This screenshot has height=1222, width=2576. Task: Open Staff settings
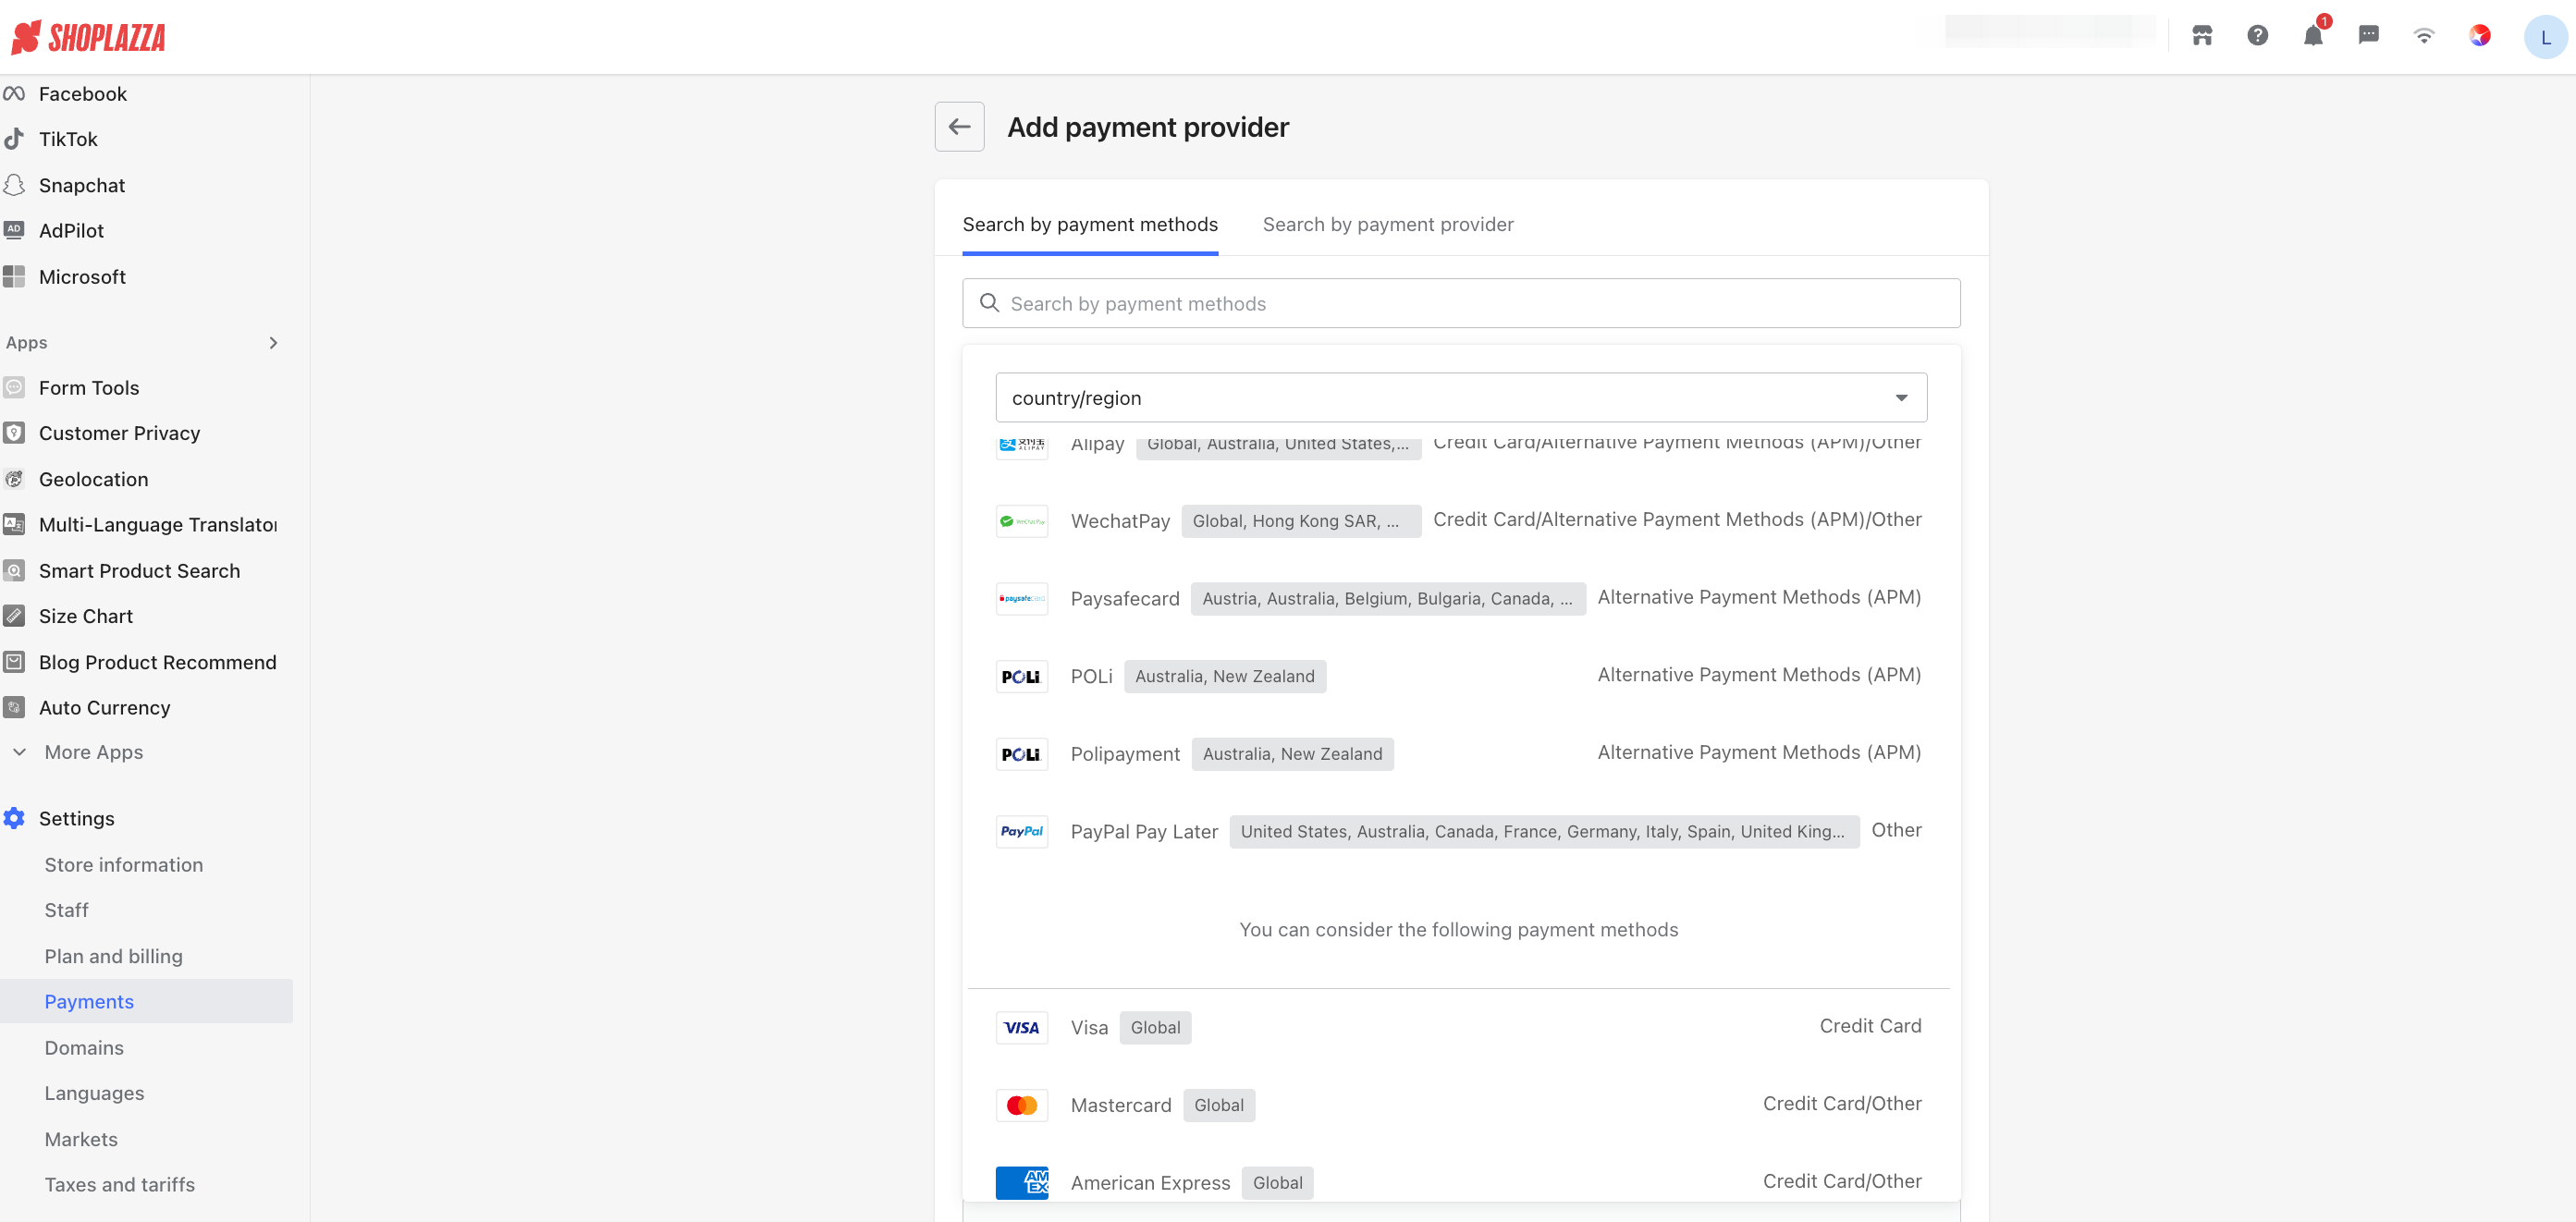click(66, 910)
